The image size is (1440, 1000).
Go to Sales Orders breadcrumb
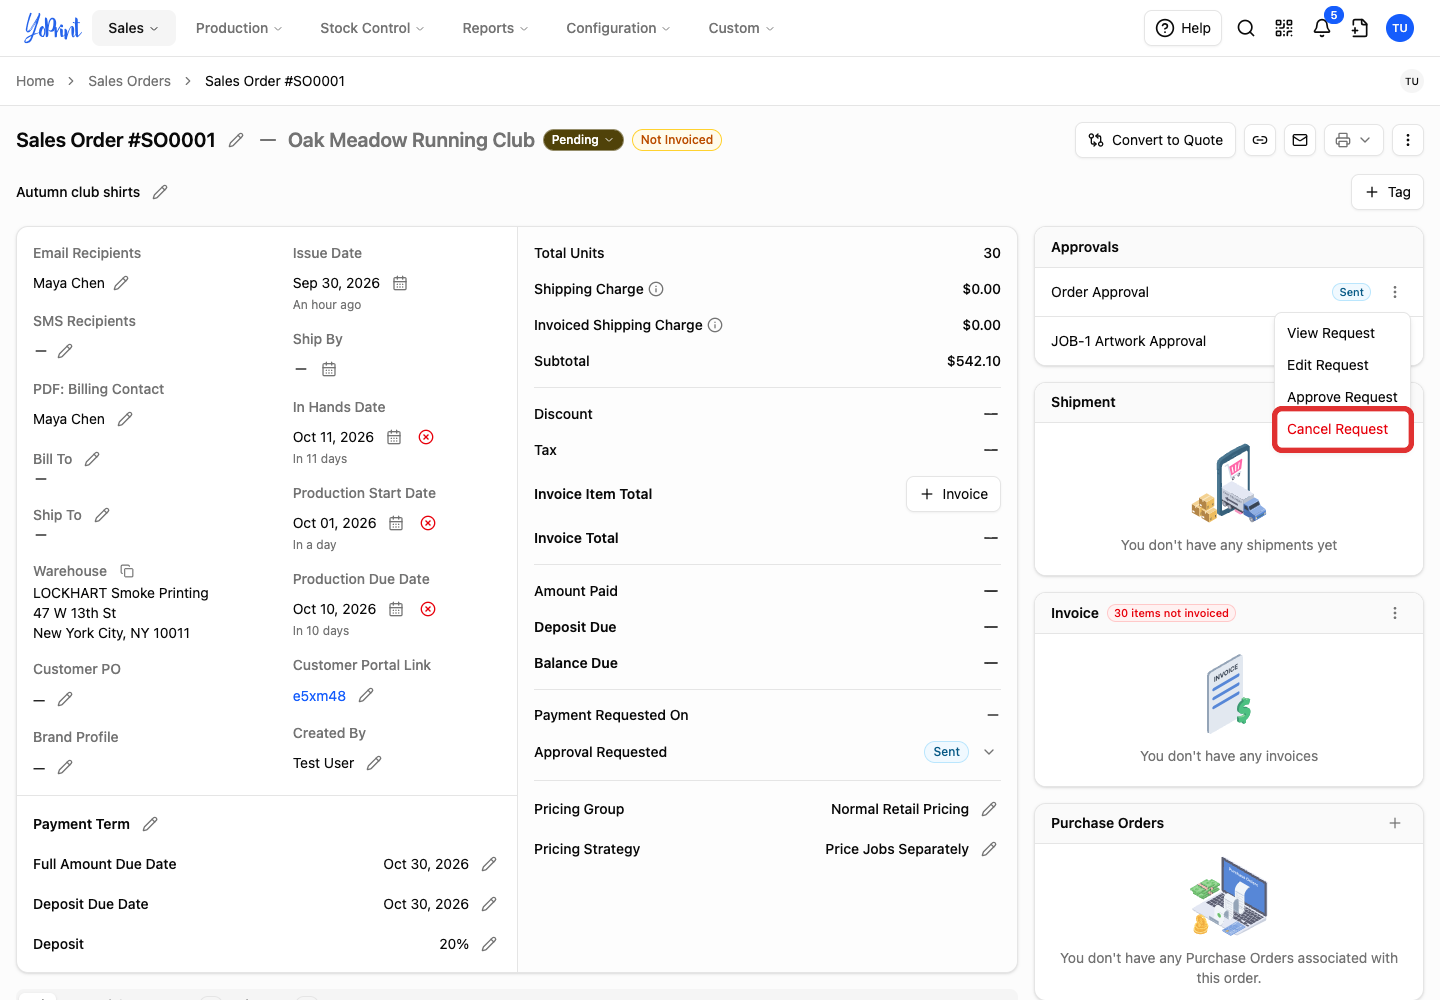[129, 81]
